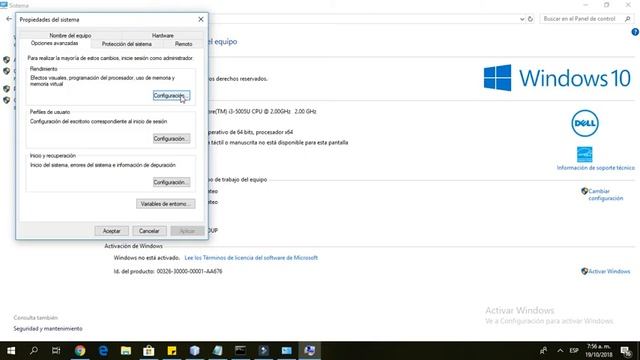Click the Control Panel back arrow
640x360 pixels.
coord(9,19)
